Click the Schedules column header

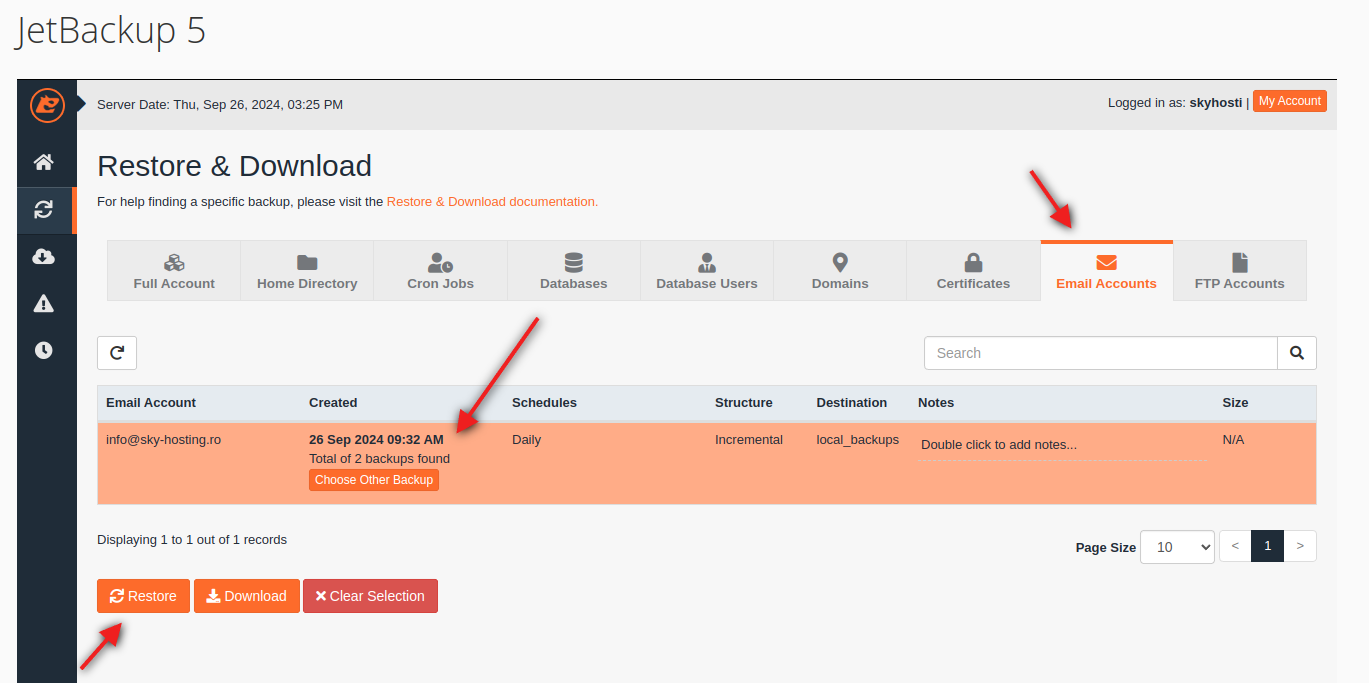pos(544,402)
